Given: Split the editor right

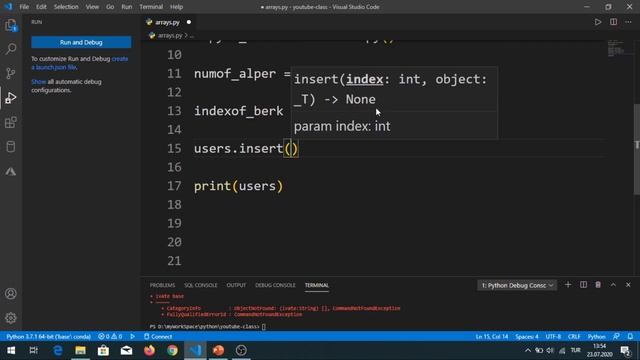Looking at the screenshot, I should 613,22.
